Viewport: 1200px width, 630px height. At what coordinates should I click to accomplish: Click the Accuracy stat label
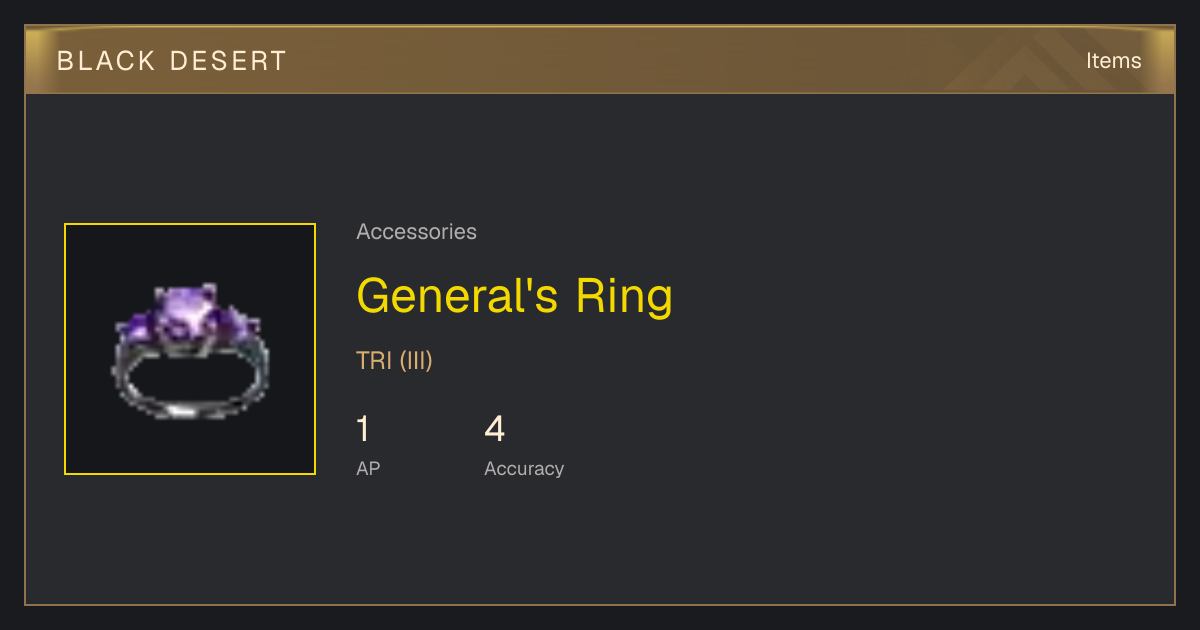524,468
